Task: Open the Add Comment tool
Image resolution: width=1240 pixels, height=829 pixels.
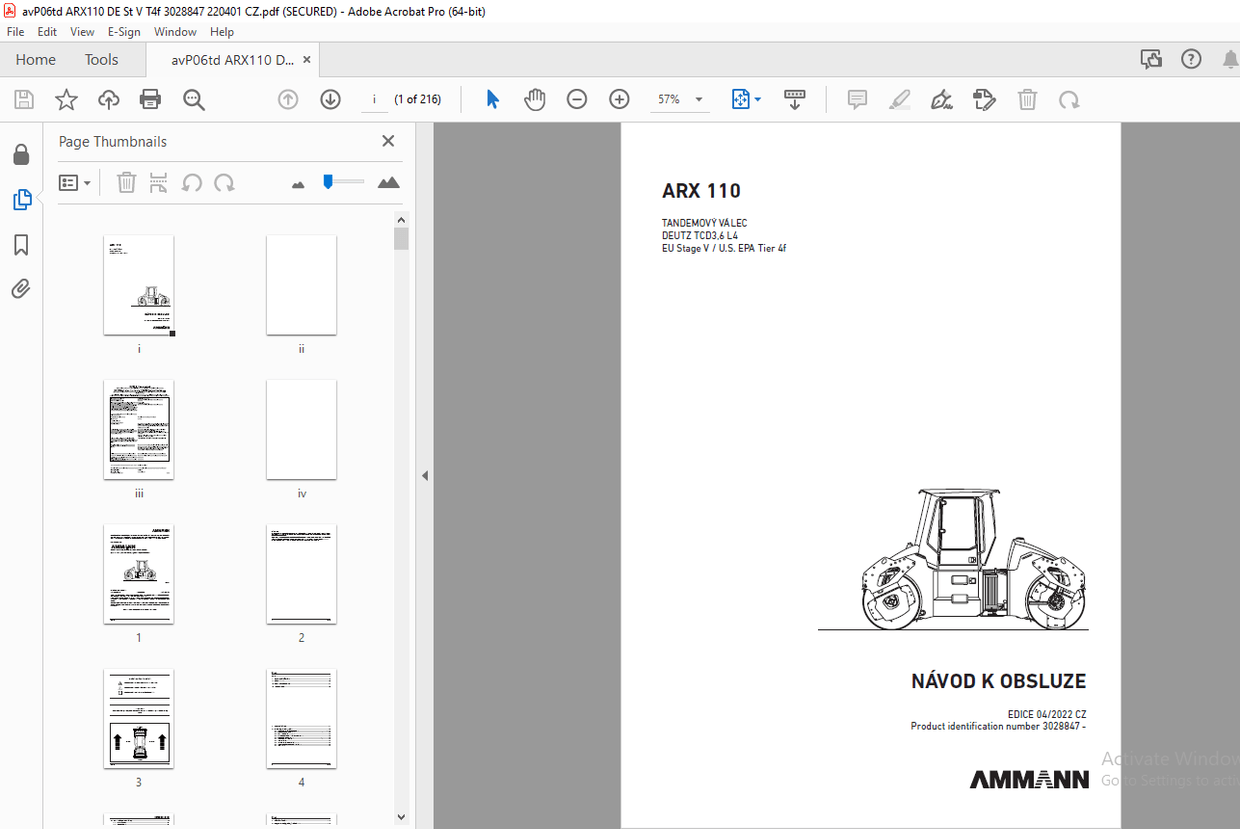Action: point(857,99)
